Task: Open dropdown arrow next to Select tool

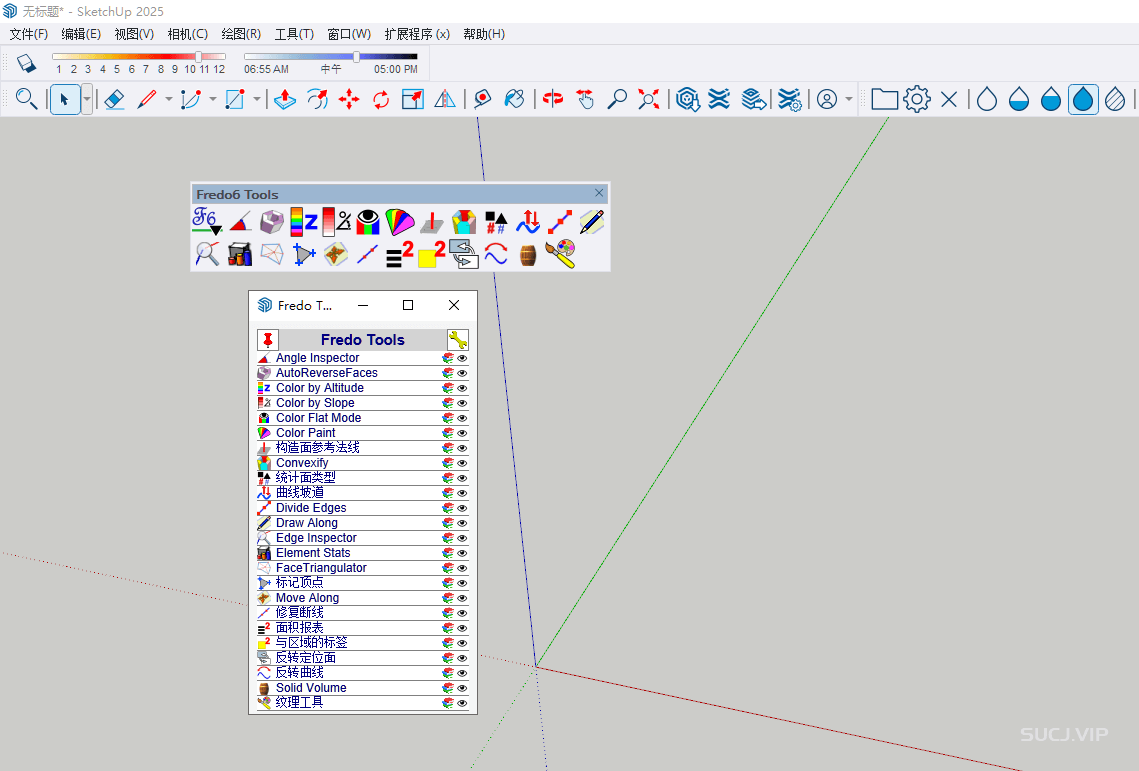Action: click(x=86, y=99)
